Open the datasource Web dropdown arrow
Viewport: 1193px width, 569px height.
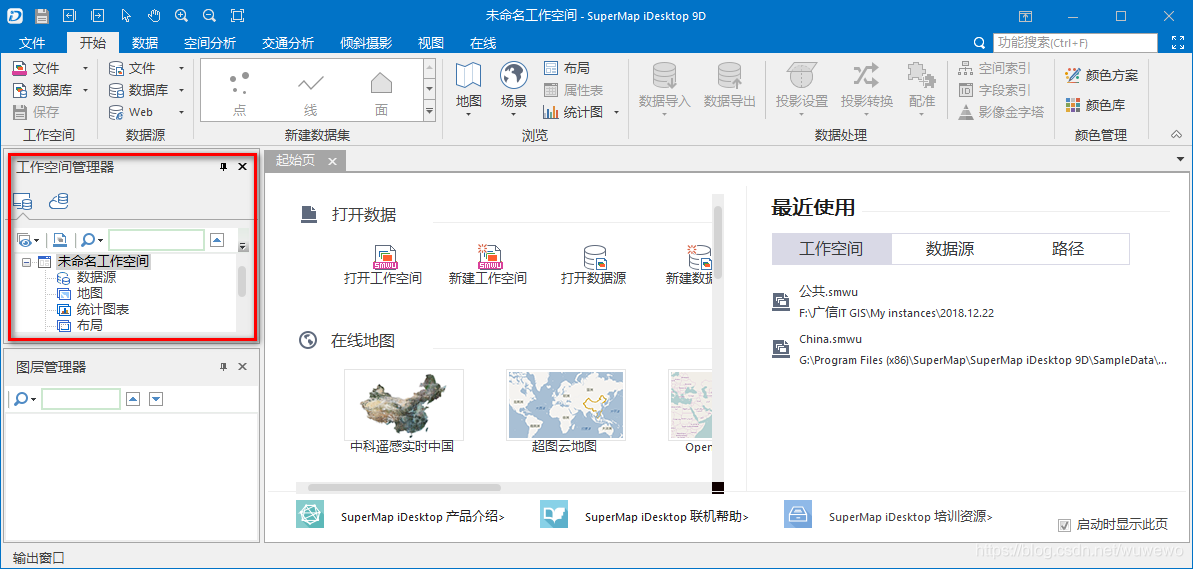(181, 113)
